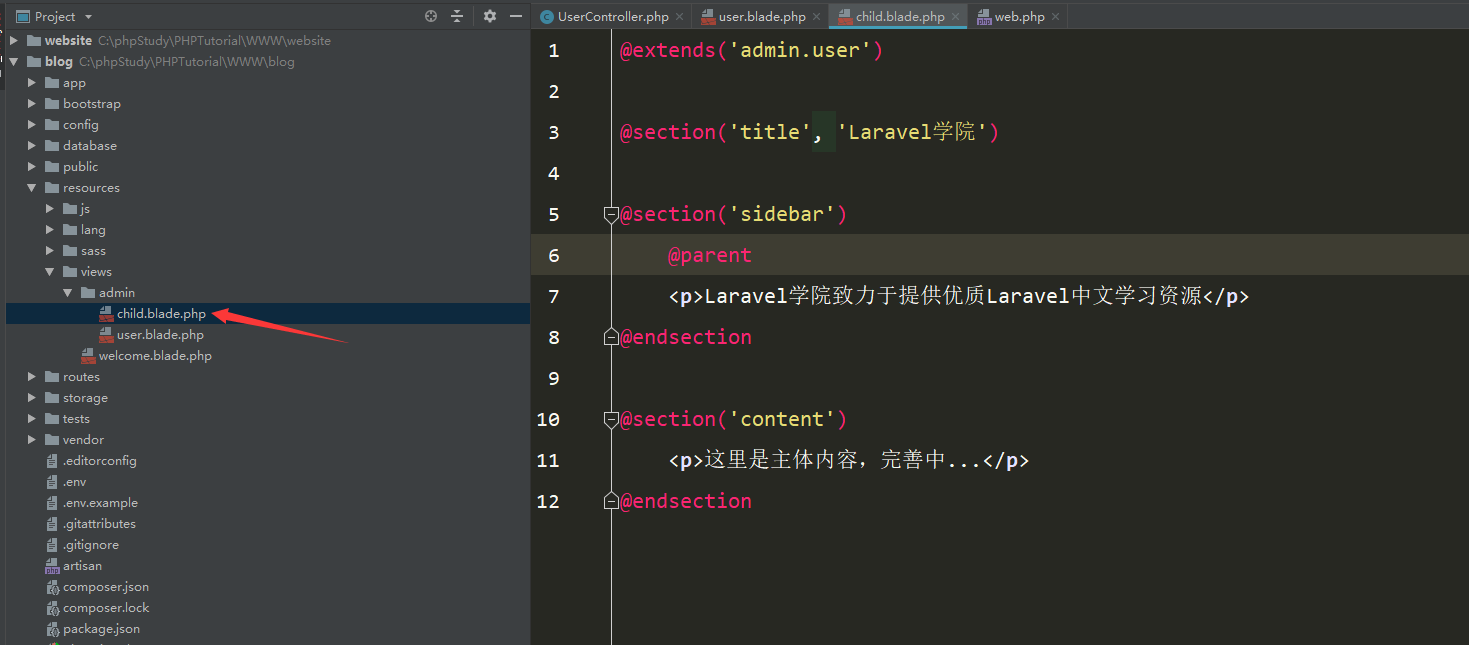The image size is (1469, 645).
Task: Select the .gitignore file
Action: [x=91, y=545]
